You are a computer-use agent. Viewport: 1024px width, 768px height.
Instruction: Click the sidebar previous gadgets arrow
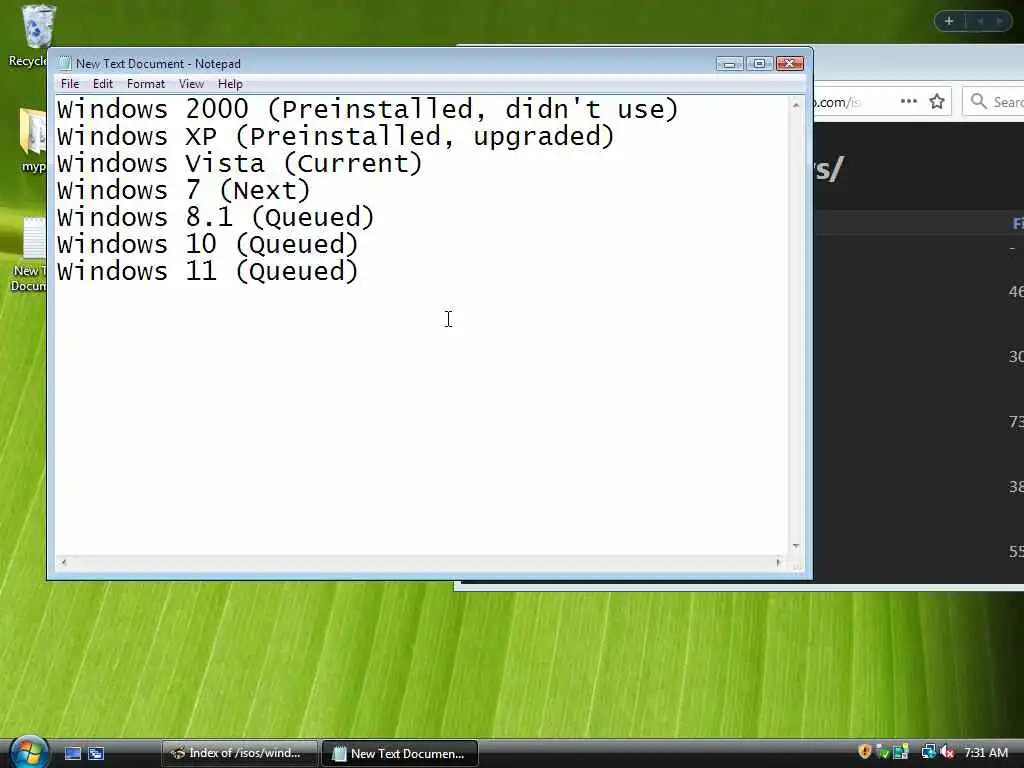[x=980, y=21]
